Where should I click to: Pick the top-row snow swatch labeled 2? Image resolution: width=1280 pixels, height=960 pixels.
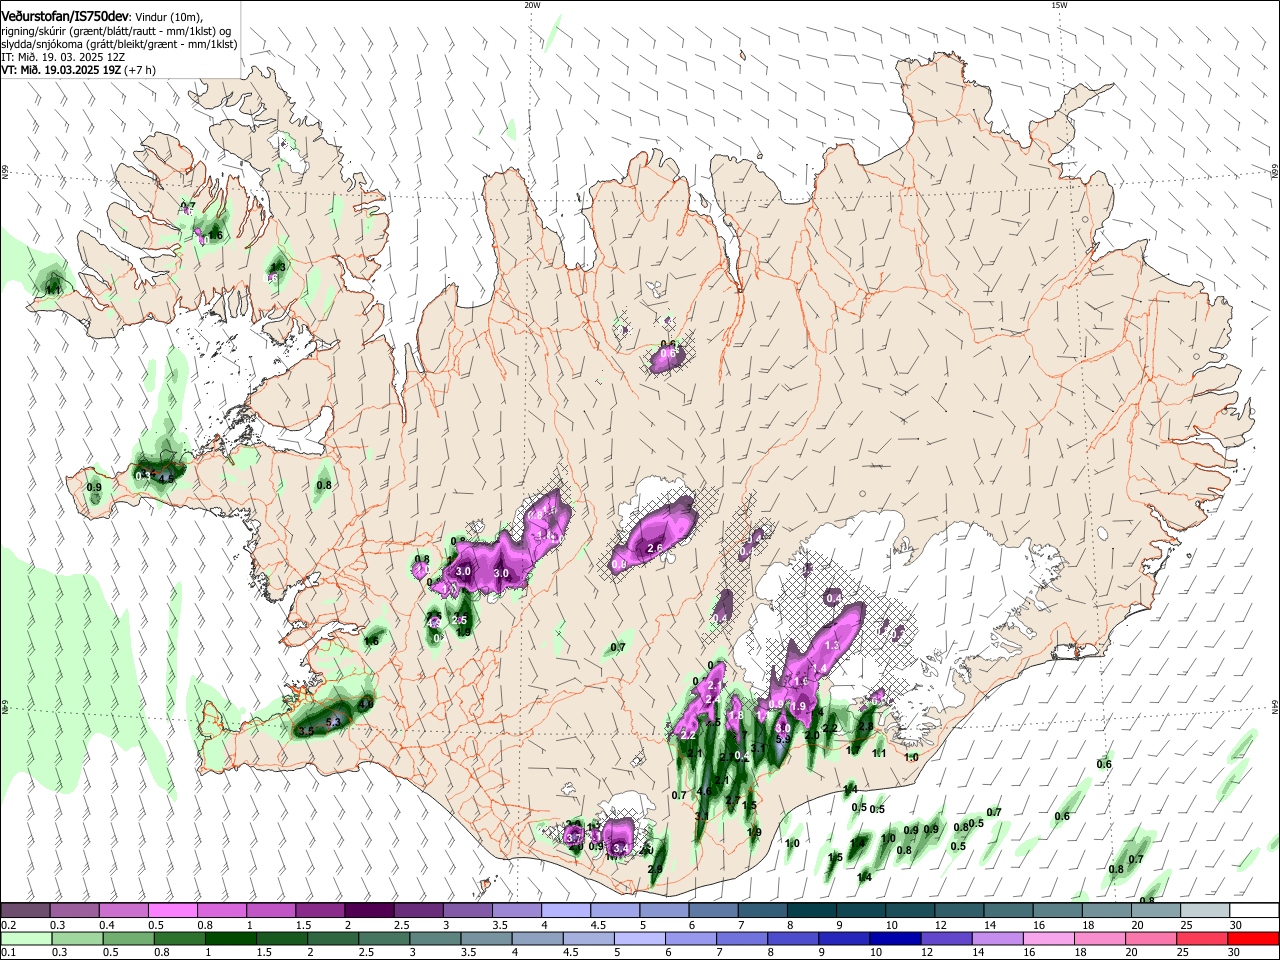click(369, 911)
